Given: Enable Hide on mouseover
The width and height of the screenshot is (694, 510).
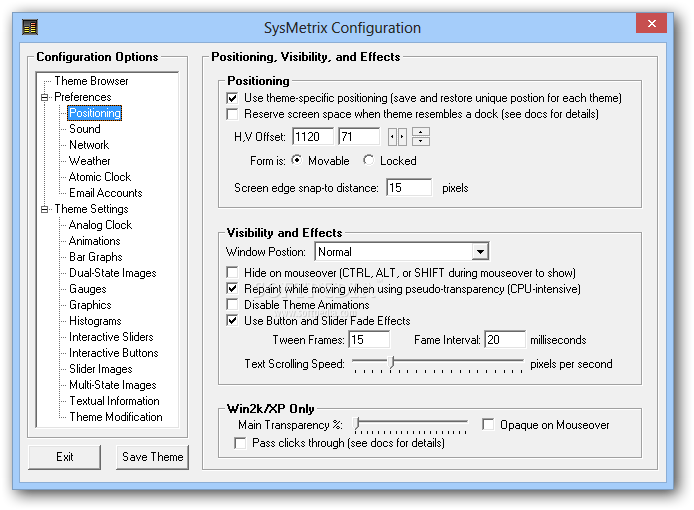Looking at the screenshot, I should pos(232,273).
